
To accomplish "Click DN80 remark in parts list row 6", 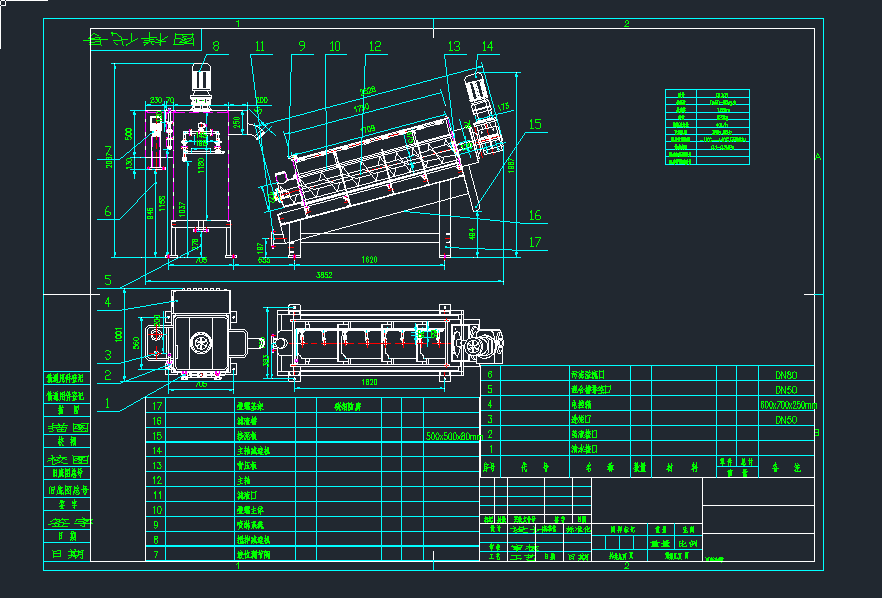I will [786, 375].
